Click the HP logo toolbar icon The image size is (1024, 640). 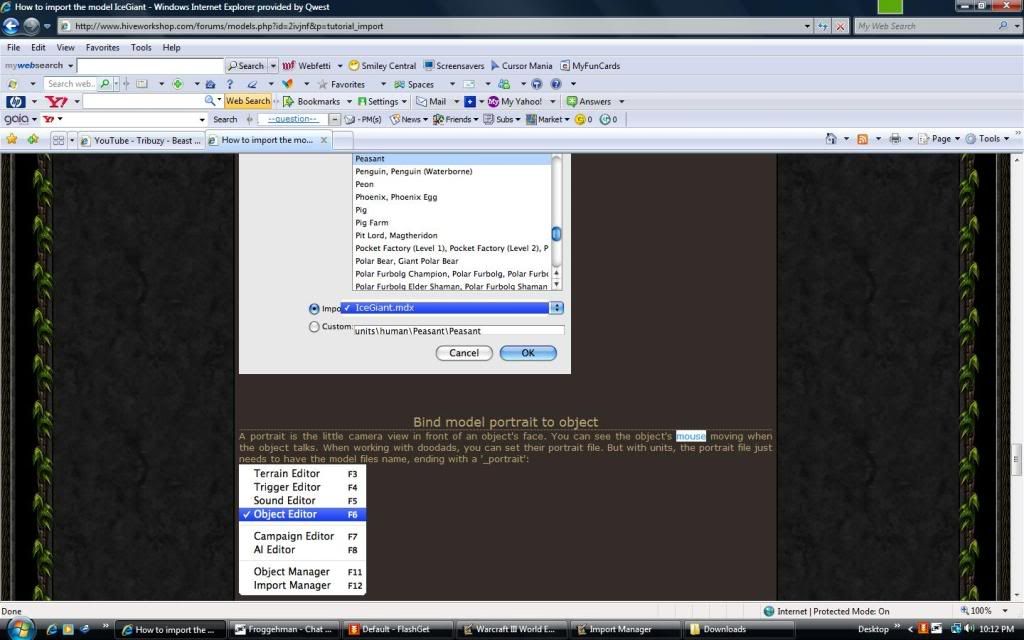pos(16,102)
